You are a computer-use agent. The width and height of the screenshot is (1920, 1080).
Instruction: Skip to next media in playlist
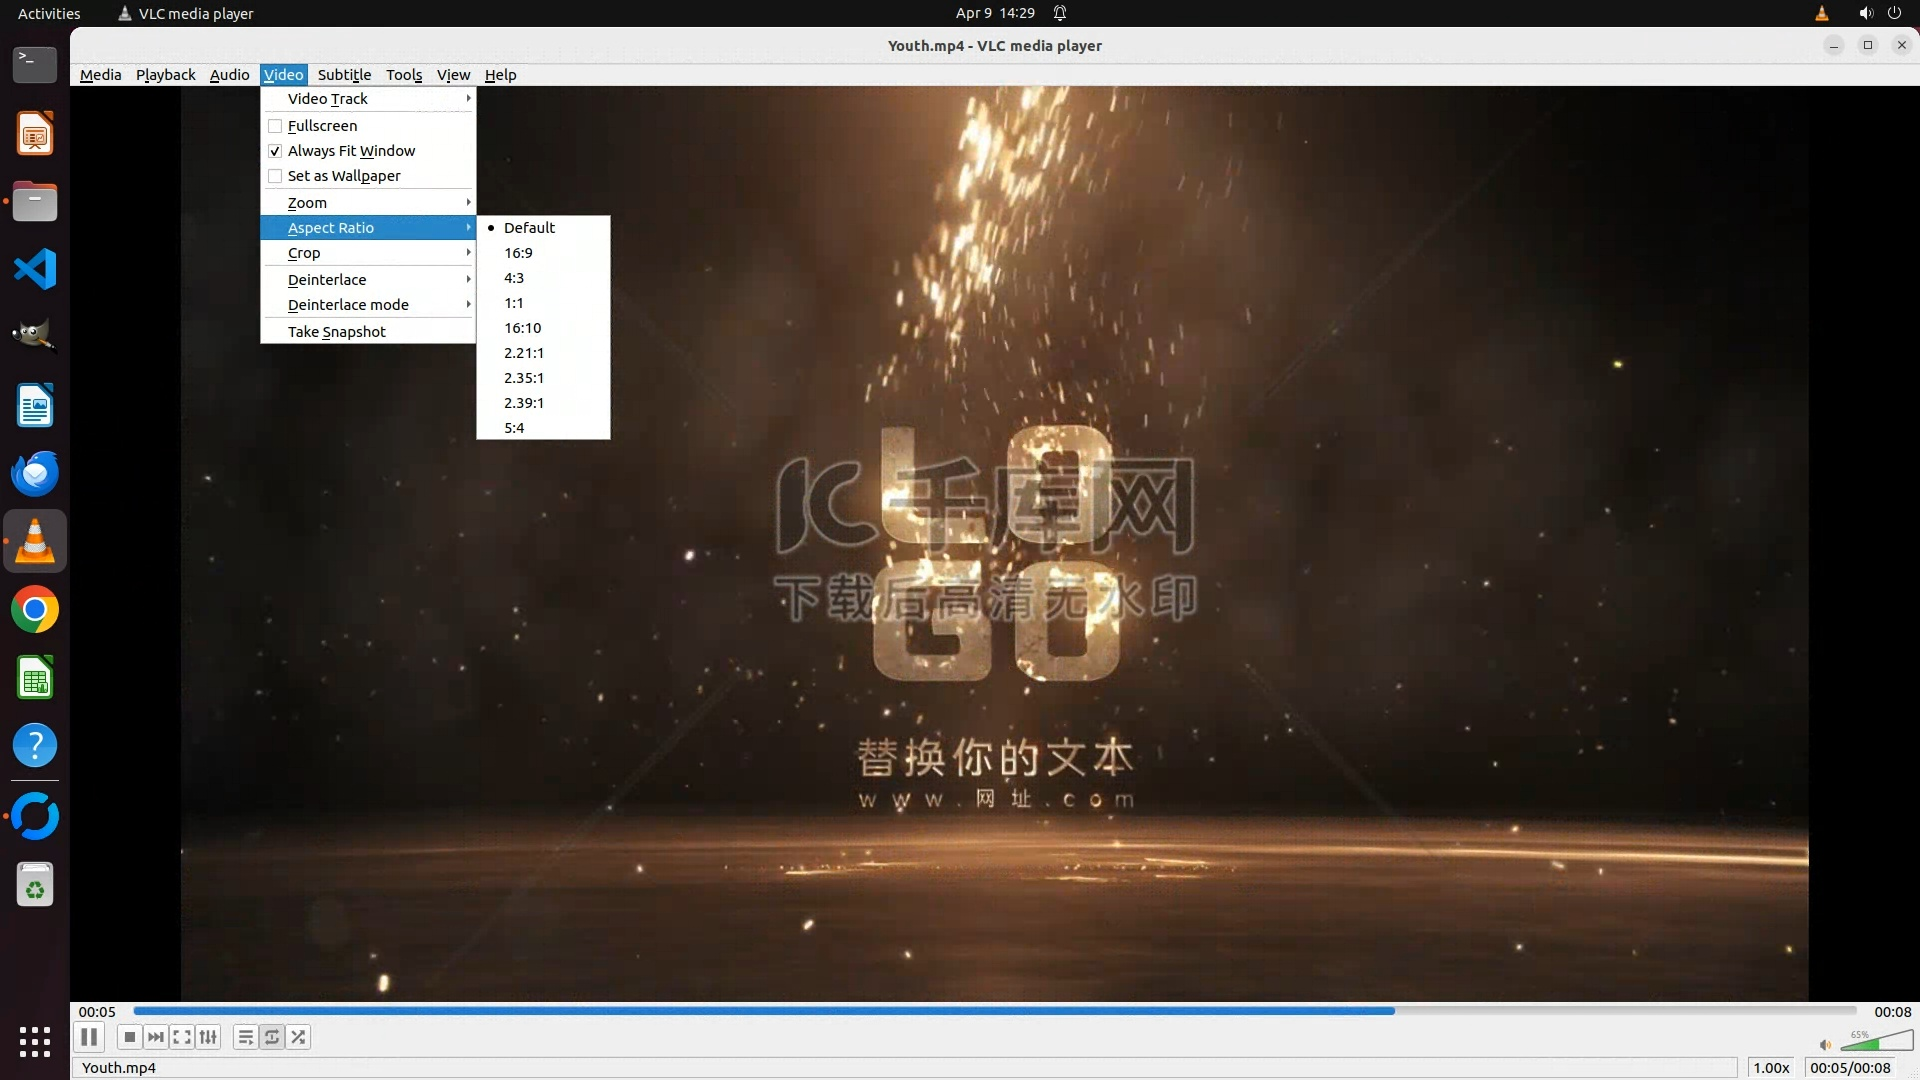click(x=156, y=1037)
